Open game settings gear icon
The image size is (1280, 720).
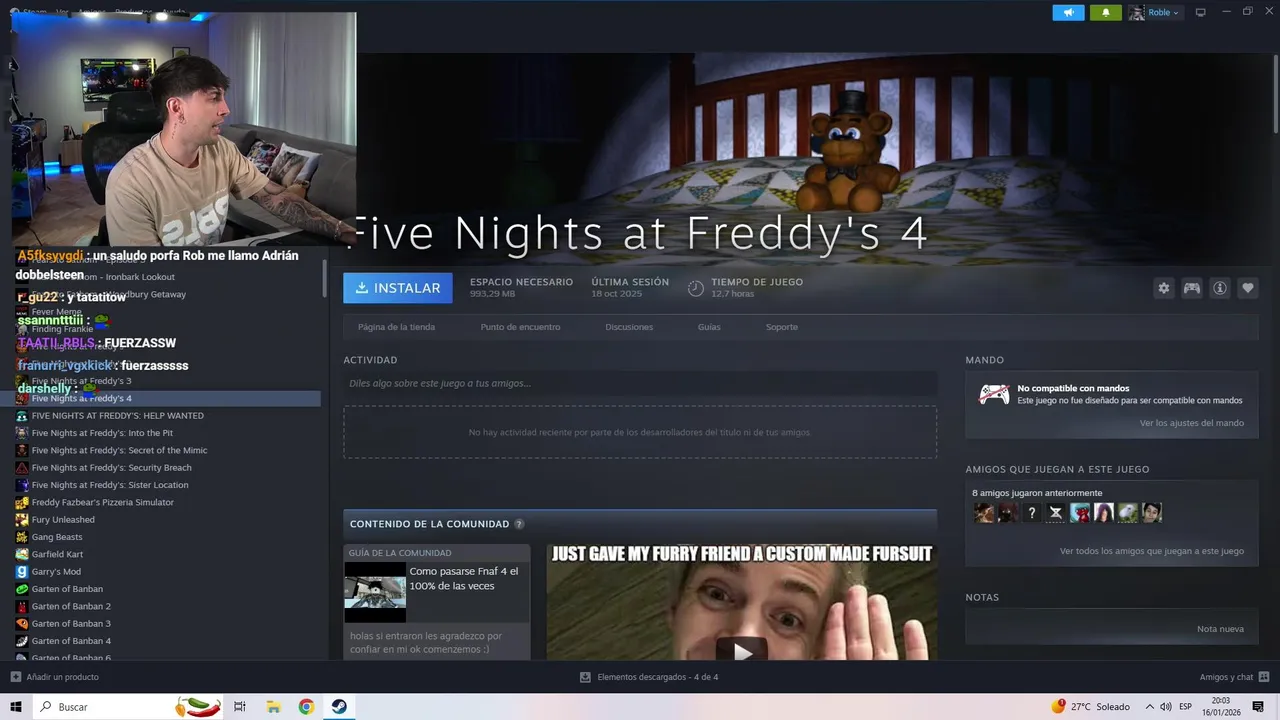[1164, 288]
